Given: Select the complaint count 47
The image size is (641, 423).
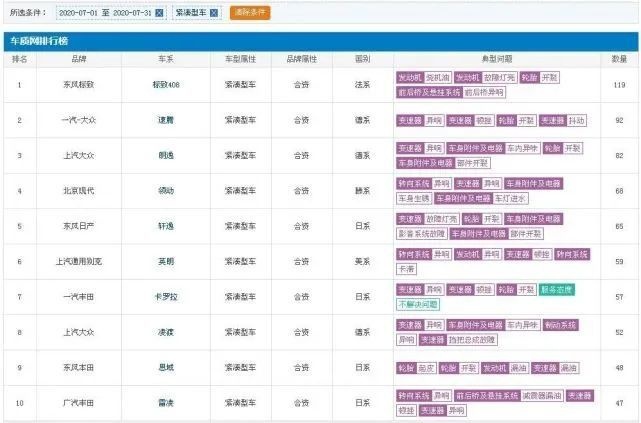Looking at the screenshot, I should (x=619, y=403).
